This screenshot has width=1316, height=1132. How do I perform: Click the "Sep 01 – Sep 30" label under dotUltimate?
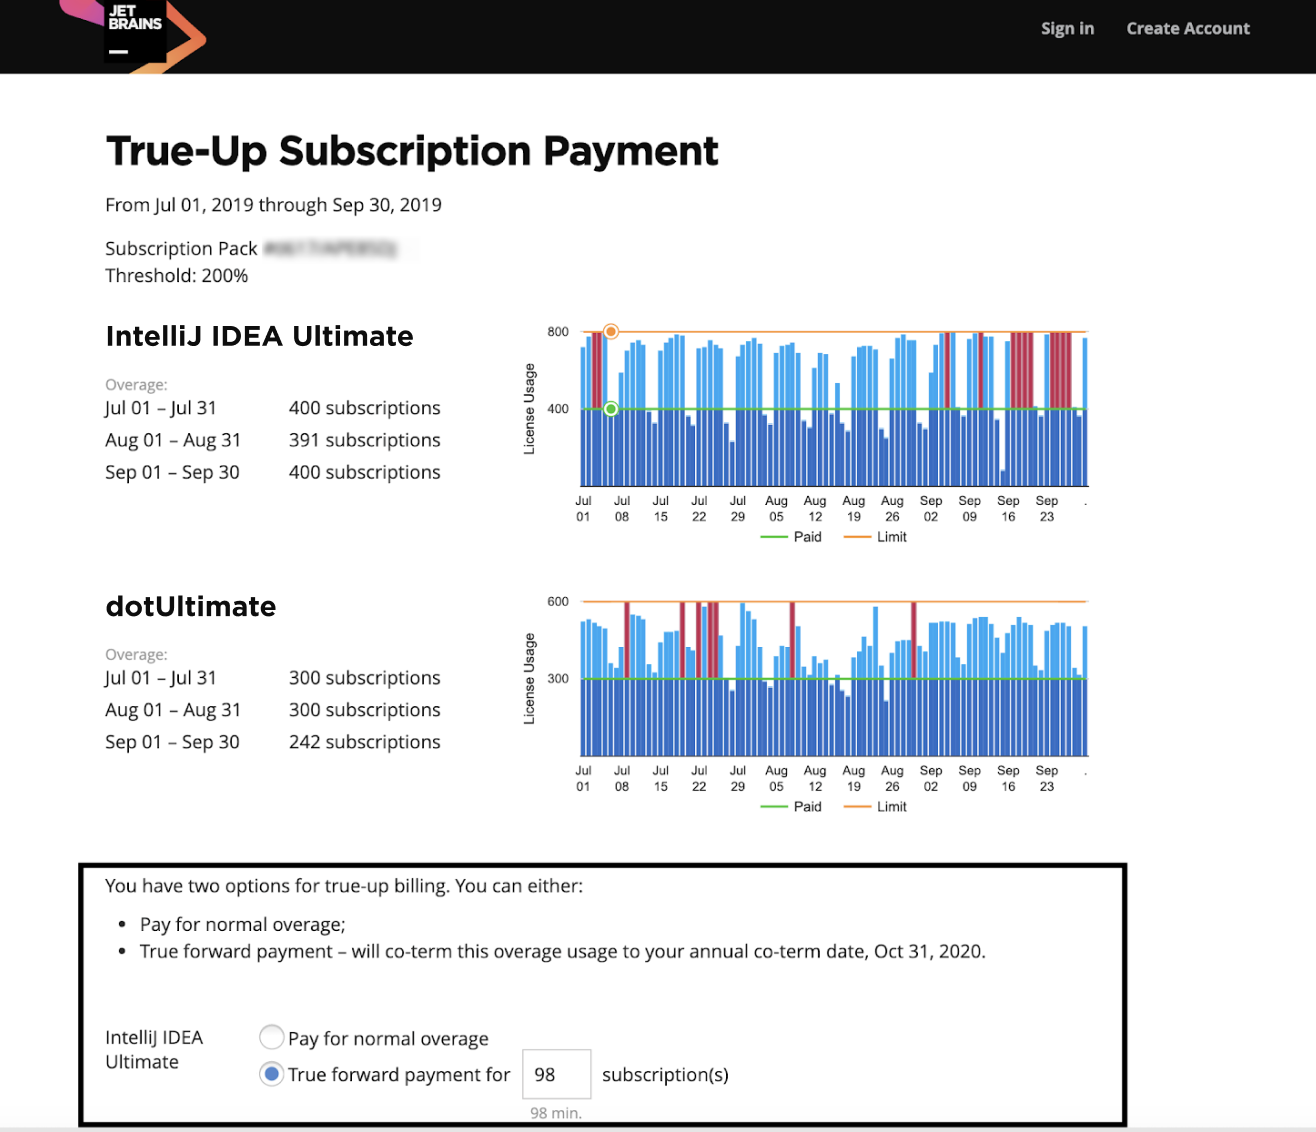point(172,742)
